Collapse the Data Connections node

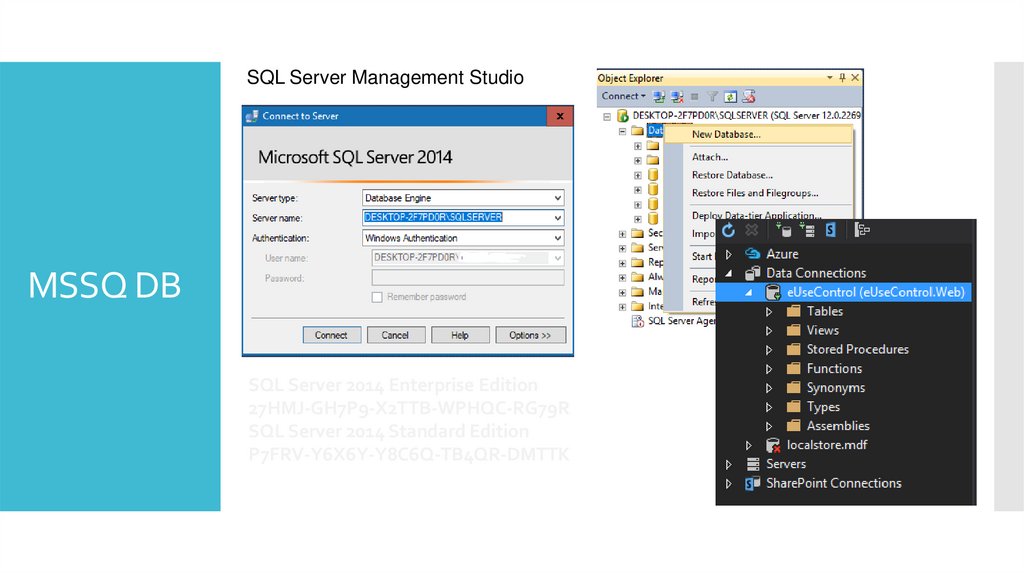729,273
